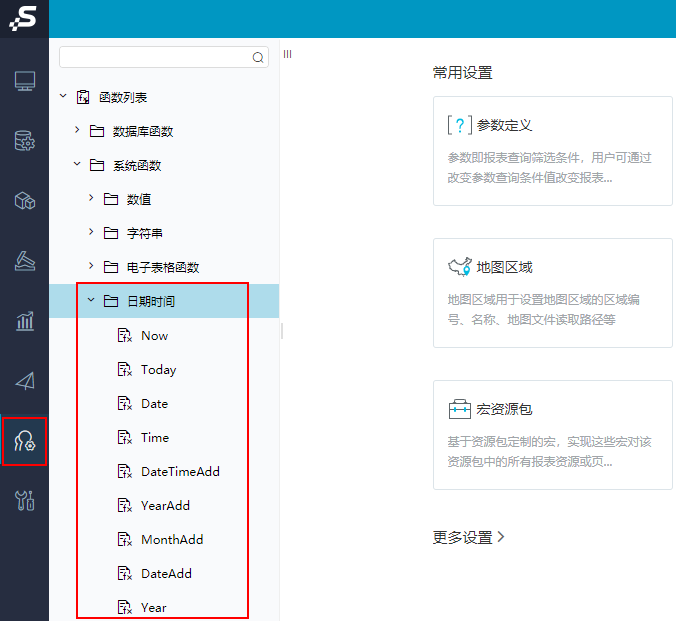Click the 函数列表 function list icon

83,97
